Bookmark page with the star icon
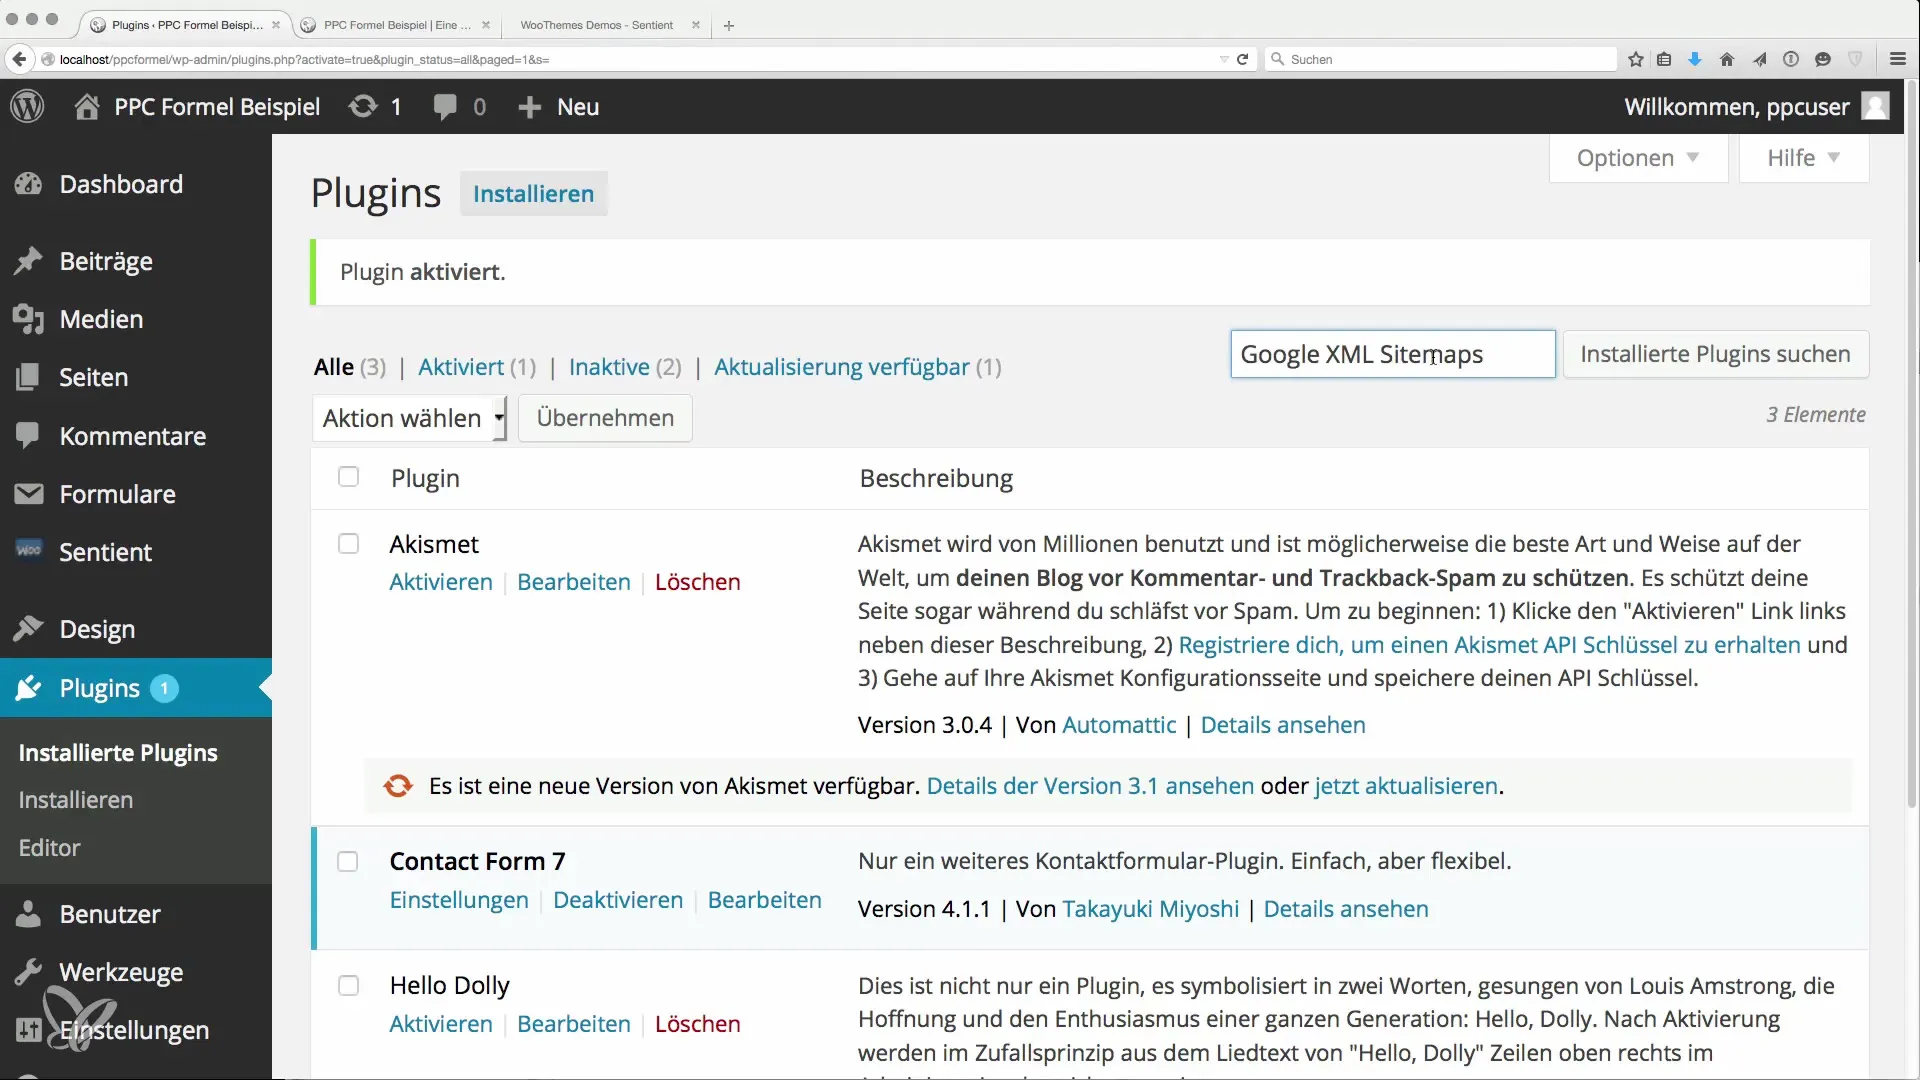1920x1080 pixels. pyautogui.click(x=1636, y=59)
